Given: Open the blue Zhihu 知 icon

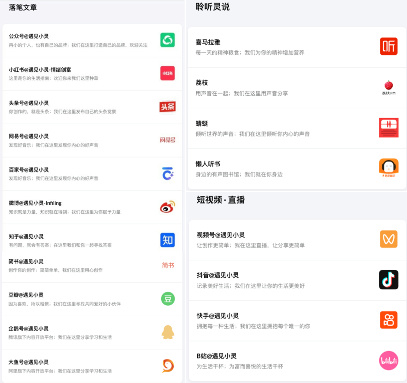Looking at the screenshot, I should coord(167,240).
